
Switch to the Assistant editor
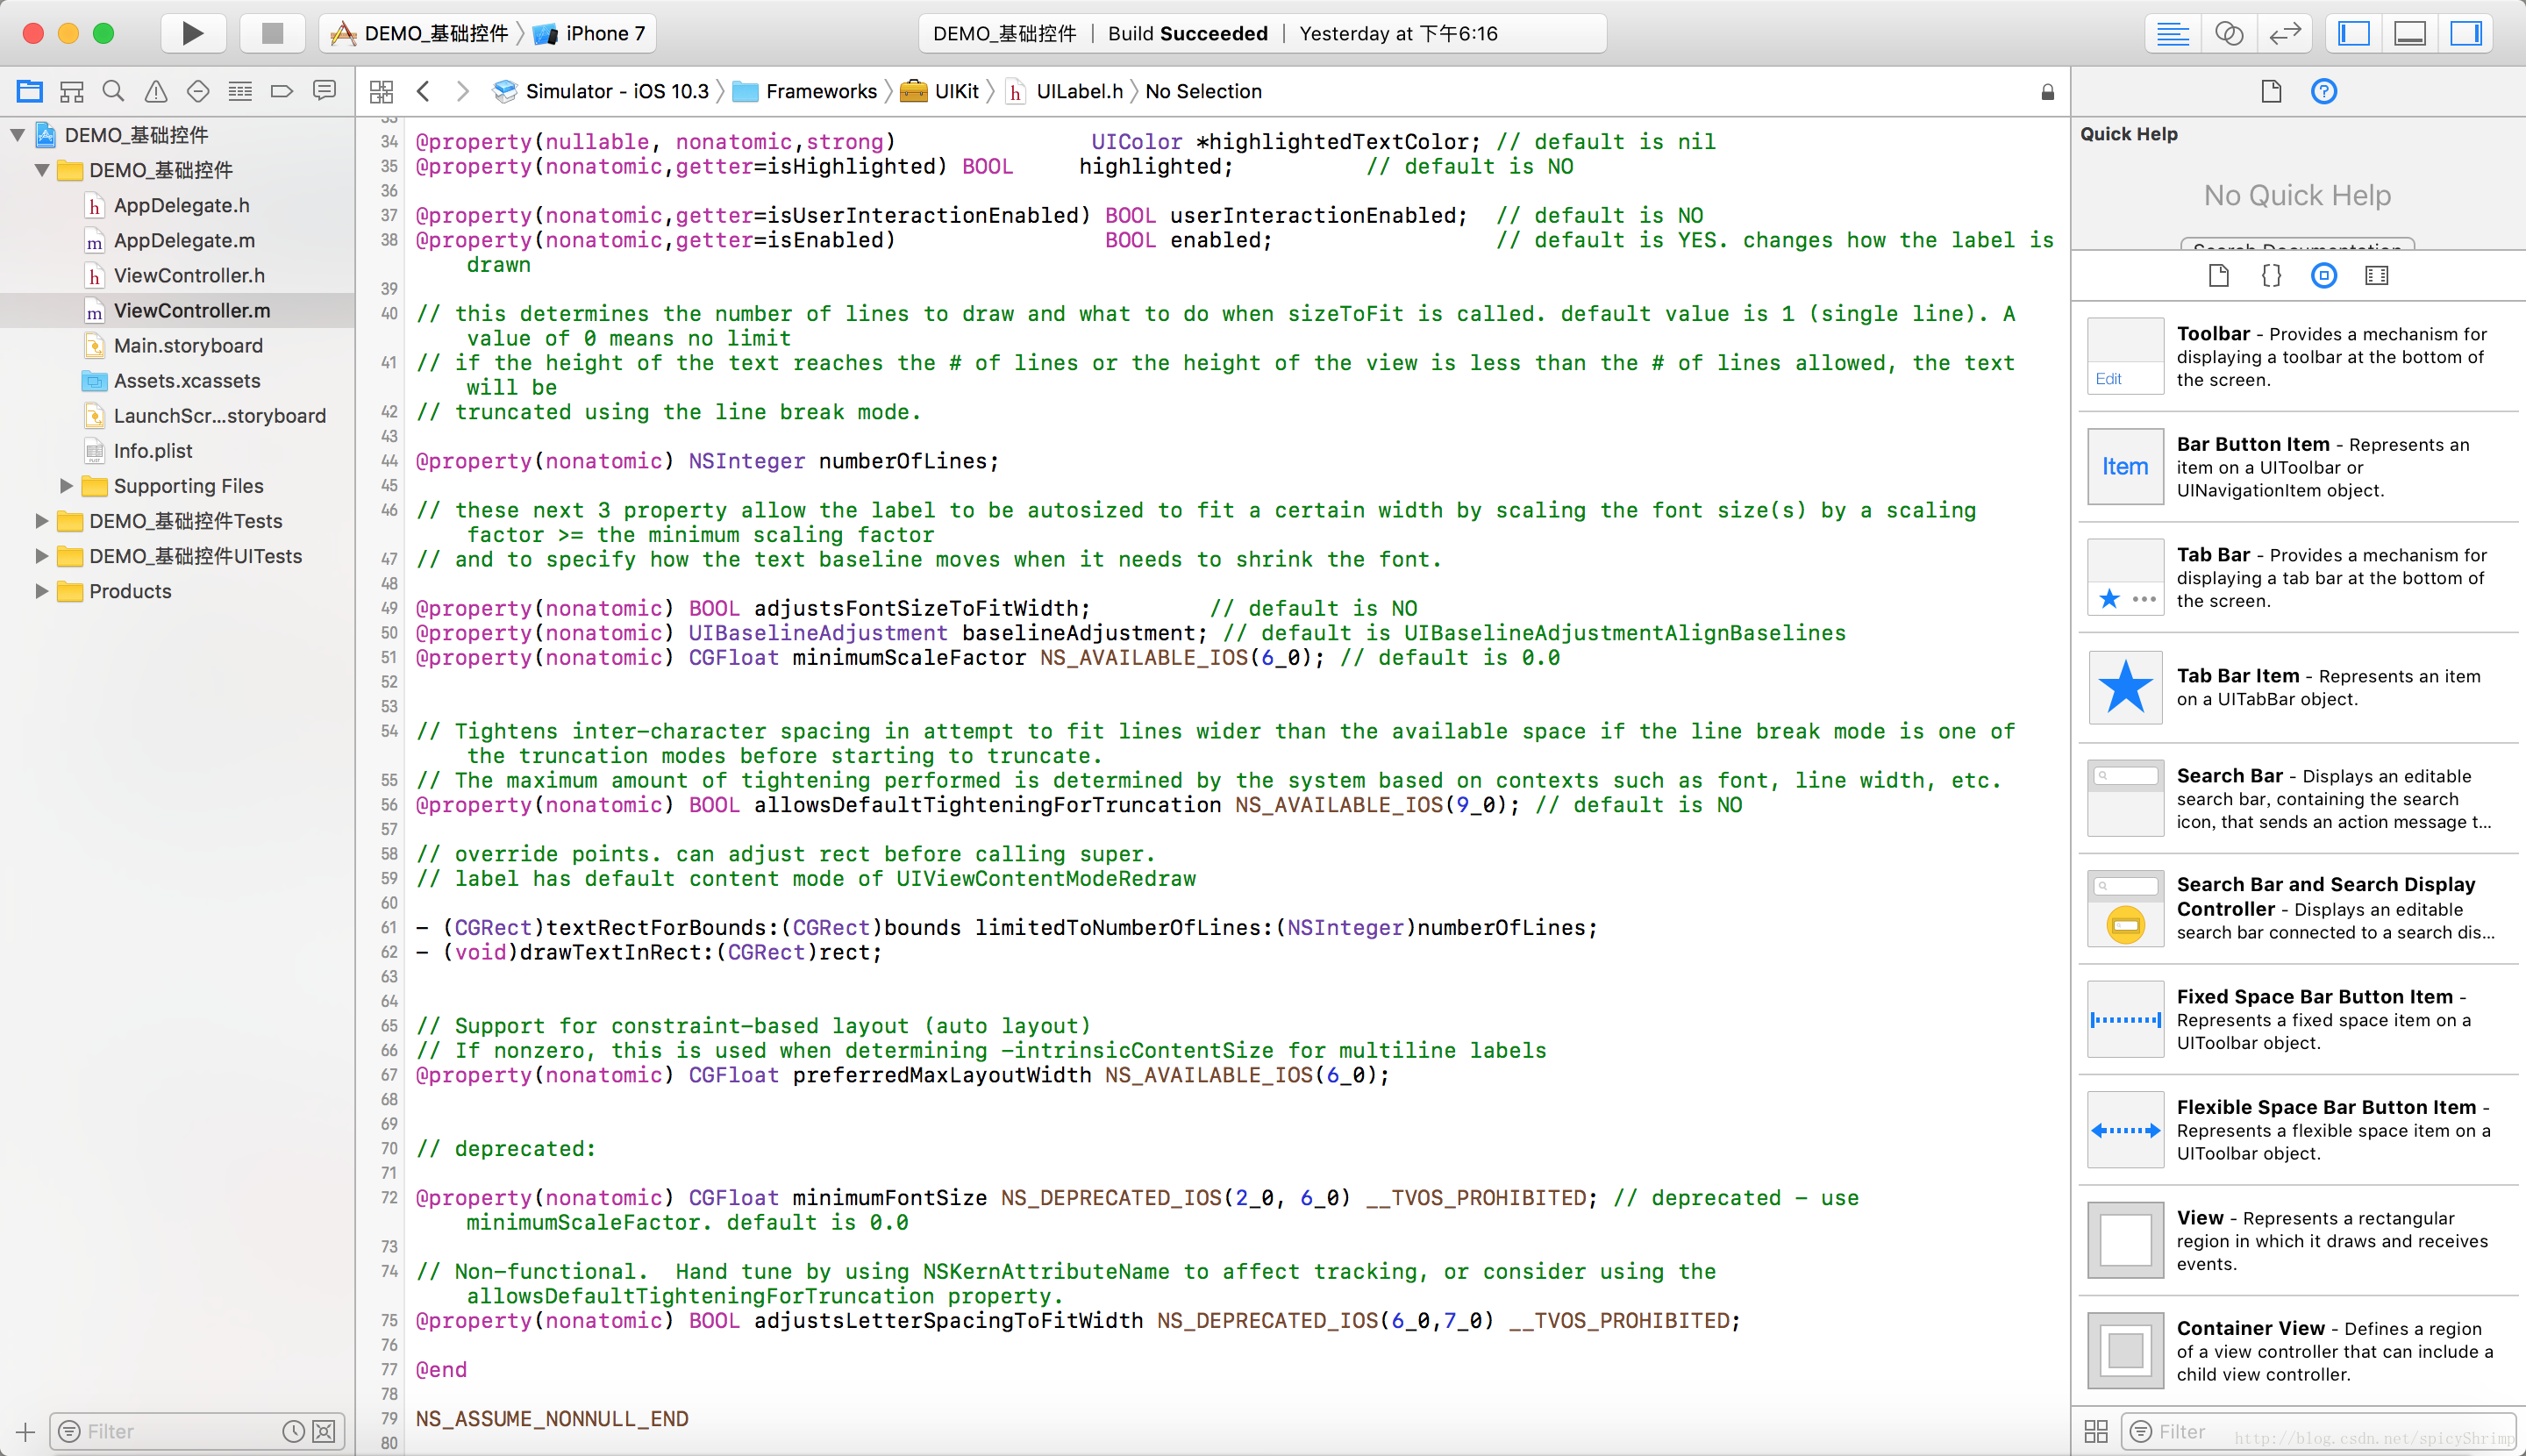click(x=2229, y=33)
